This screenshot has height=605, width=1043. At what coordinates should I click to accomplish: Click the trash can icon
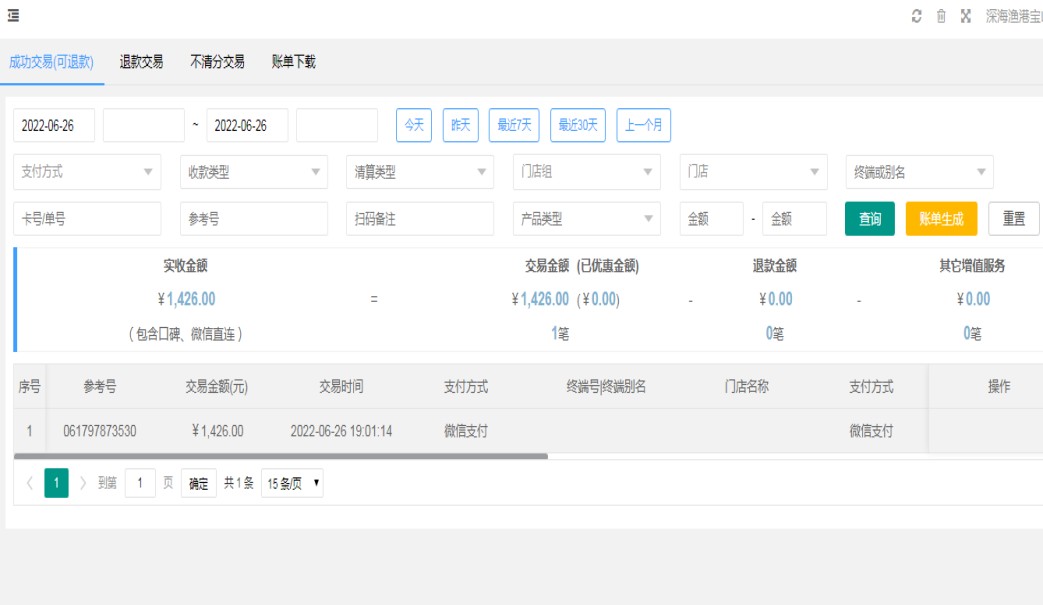941,16
